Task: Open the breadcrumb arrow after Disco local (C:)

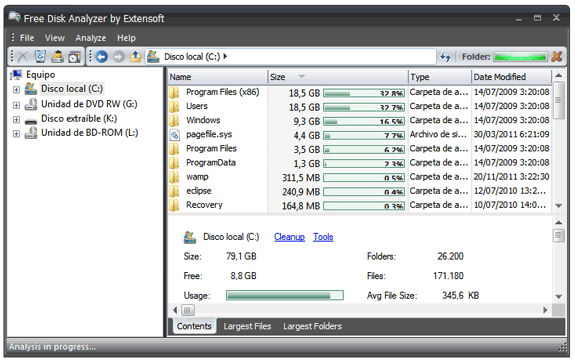Action: click(x=225, y=56)
